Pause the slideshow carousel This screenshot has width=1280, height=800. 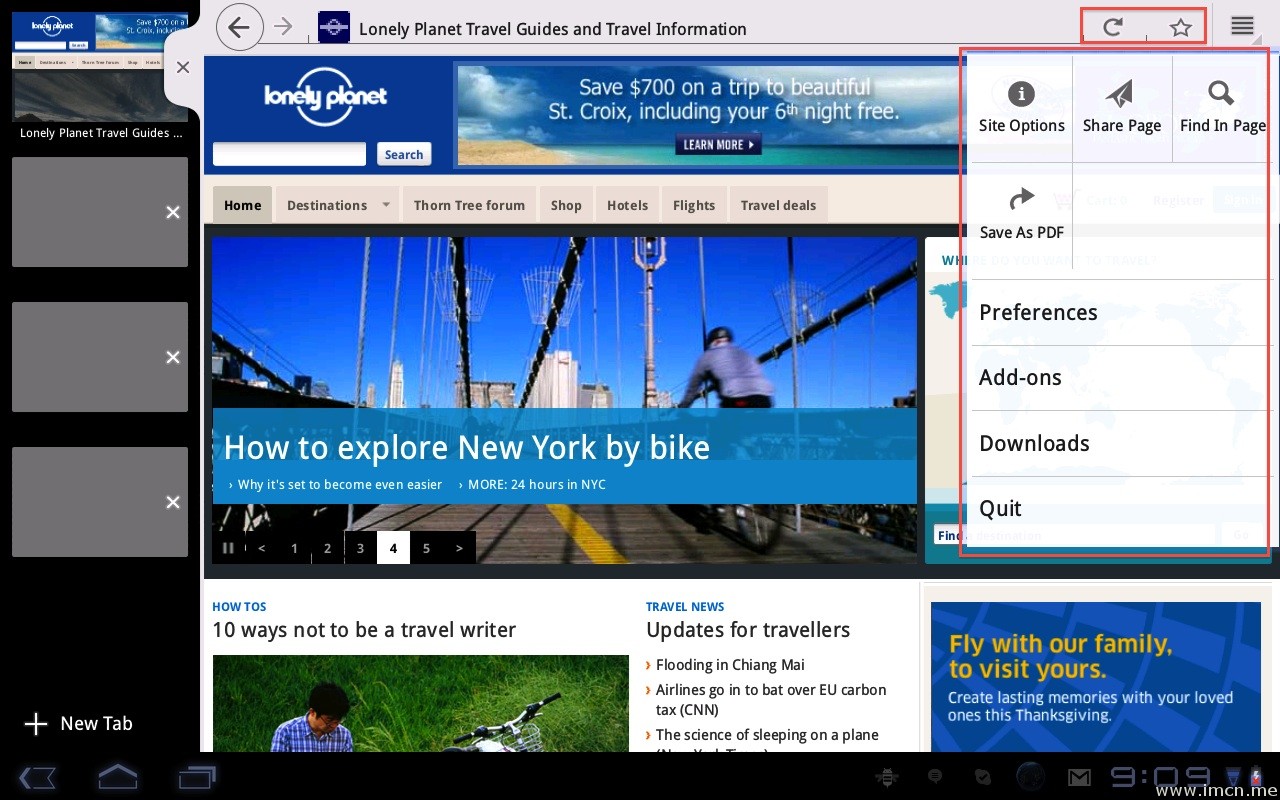(x=228, y=548)
